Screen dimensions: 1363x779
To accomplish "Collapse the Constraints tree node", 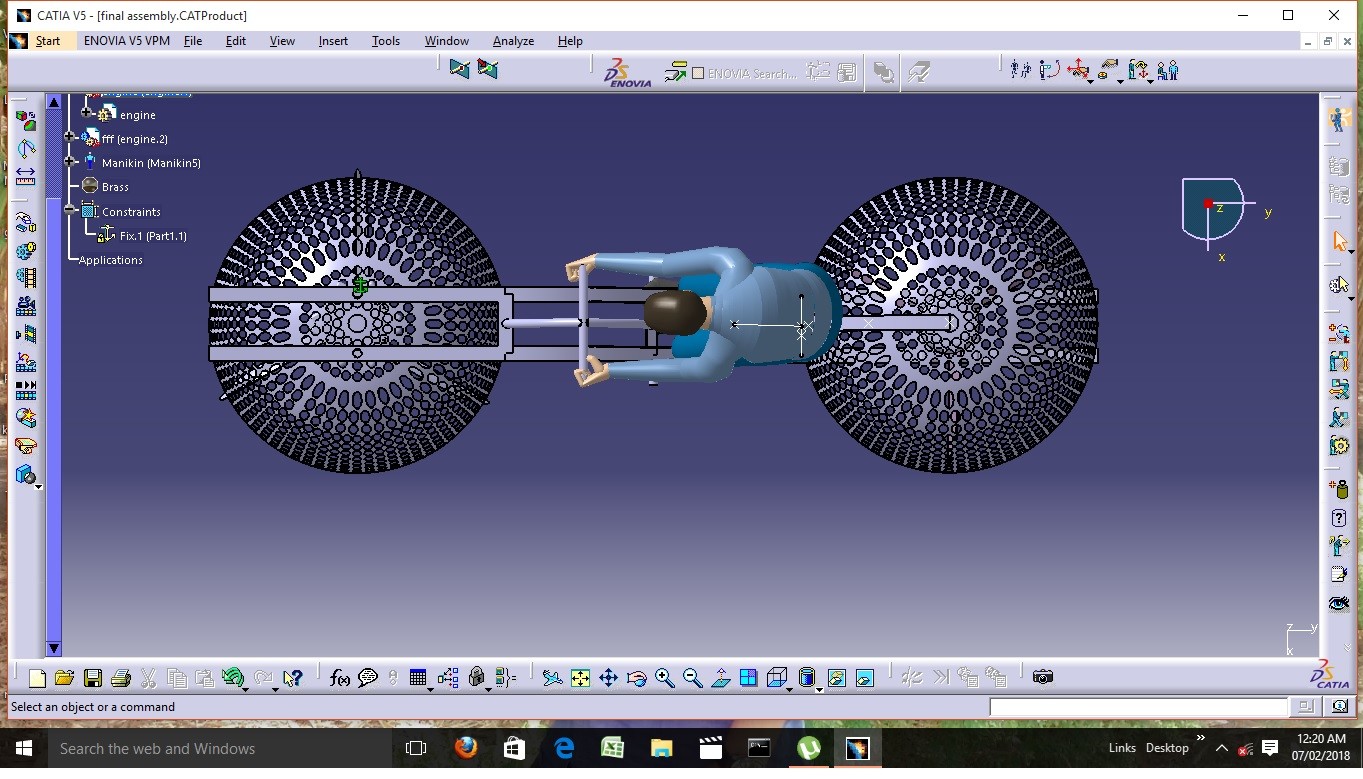I will pos(69,210).
